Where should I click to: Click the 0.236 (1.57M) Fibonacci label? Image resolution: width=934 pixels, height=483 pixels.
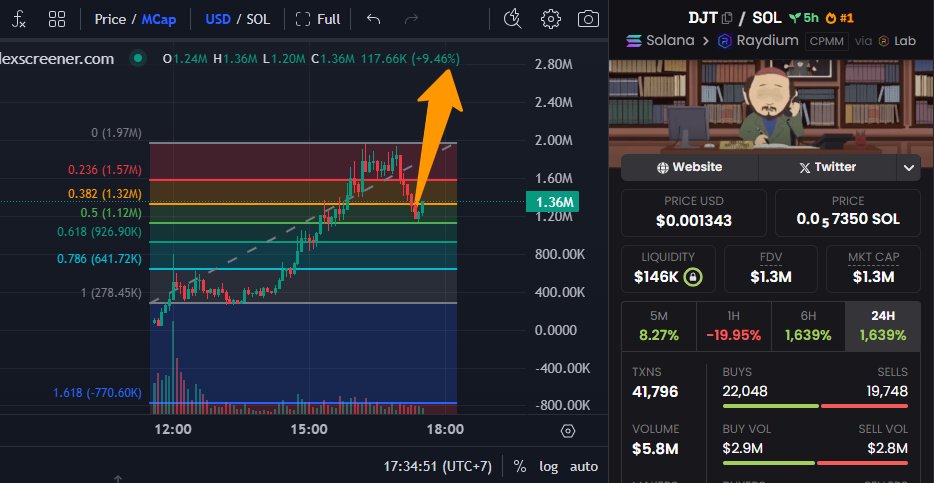click(x=105, y=170)
